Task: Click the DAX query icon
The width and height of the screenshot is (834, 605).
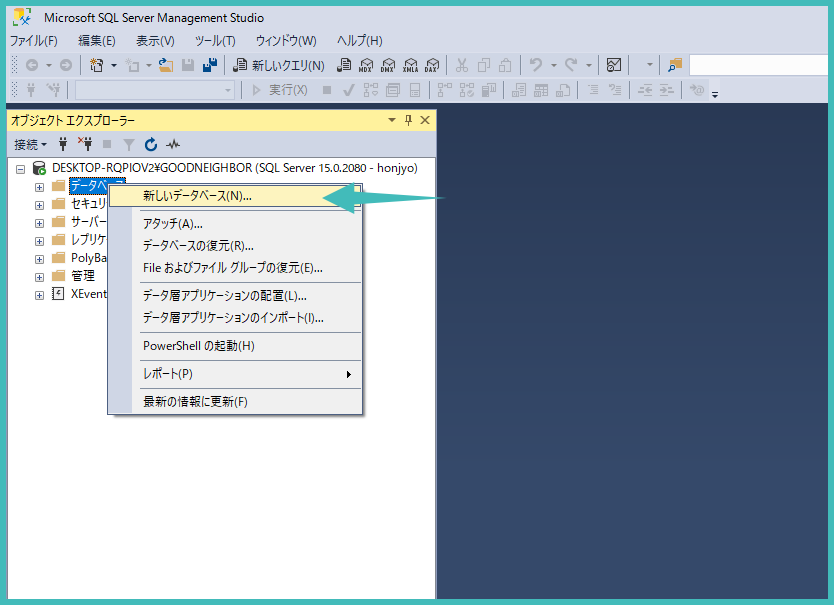Action: (432, 65)
